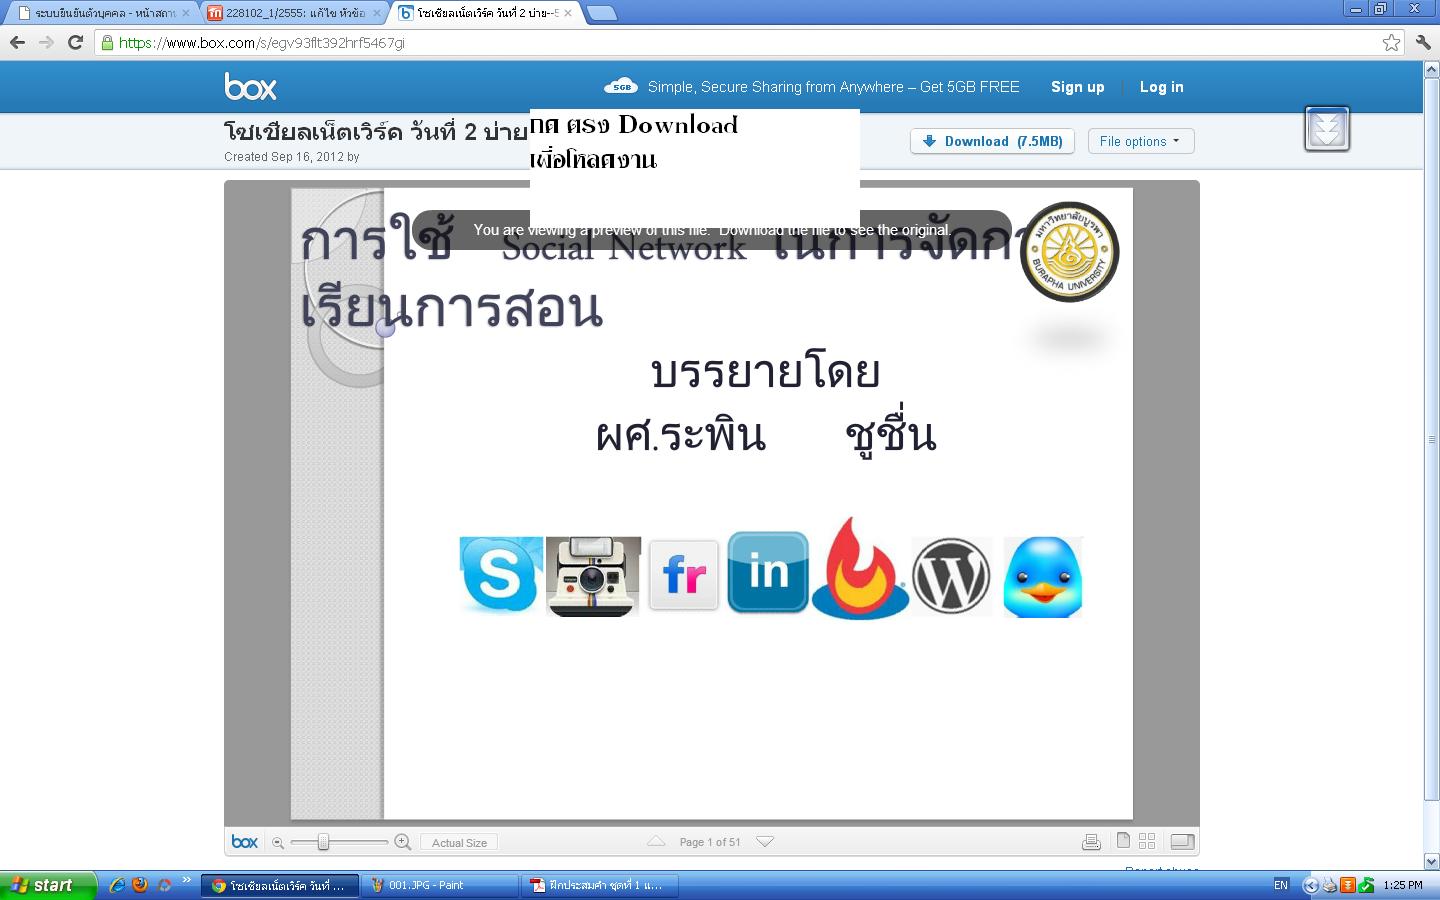
Task: Open full screen view icon
Action: 1182,841
